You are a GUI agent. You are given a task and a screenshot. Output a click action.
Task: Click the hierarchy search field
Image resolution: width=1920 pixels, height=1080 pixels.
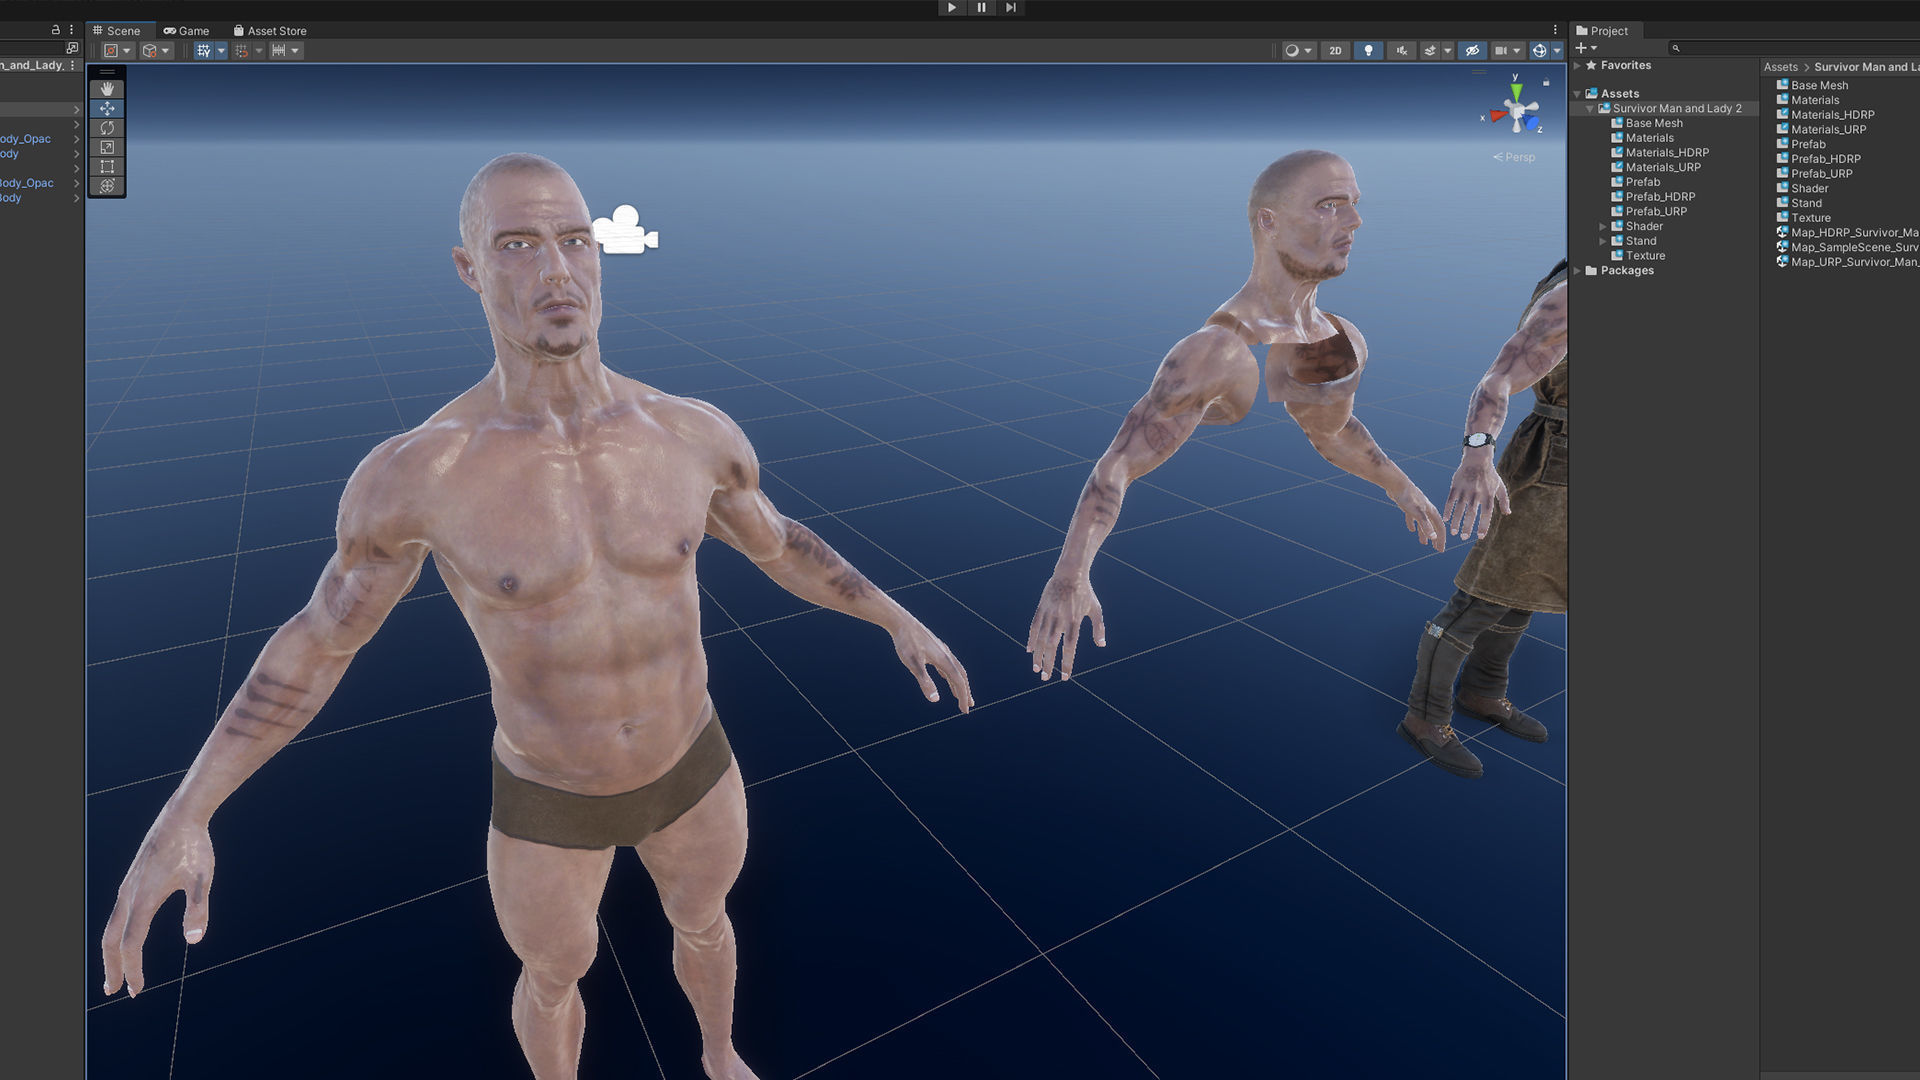point(30,48)
